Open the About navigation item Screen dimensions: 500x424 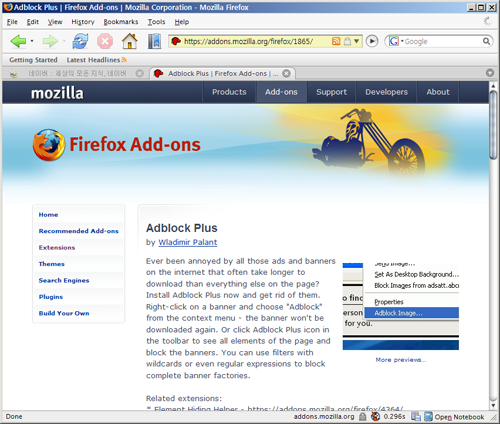438,92
